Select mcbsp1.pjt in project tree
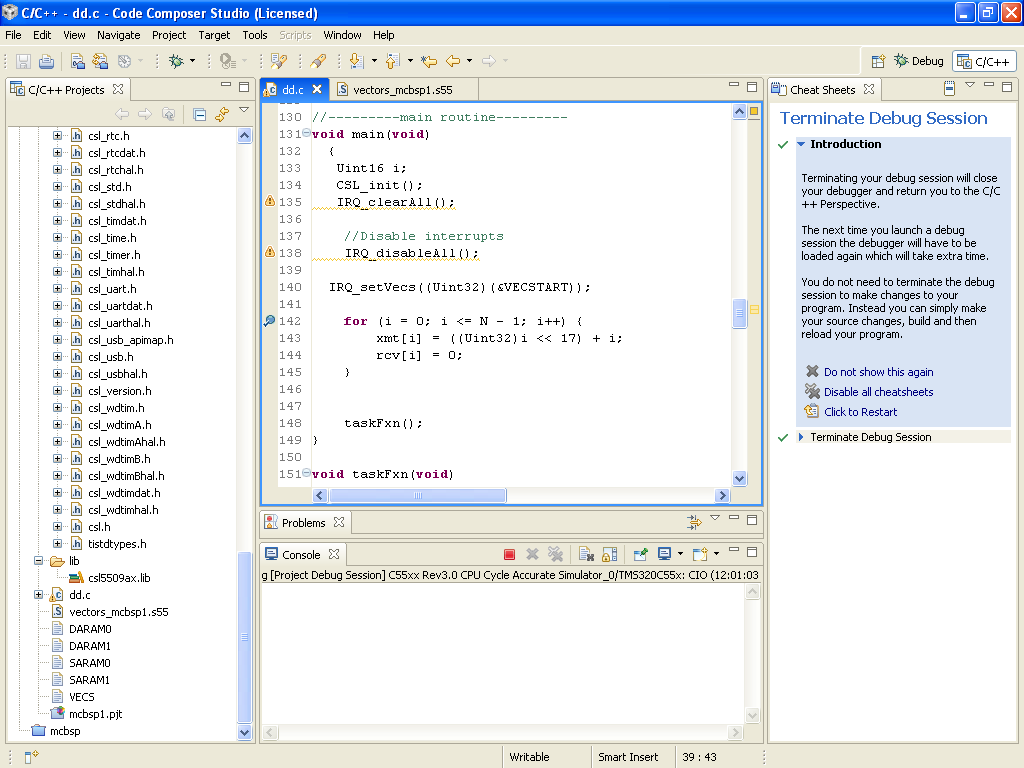 (x=95, y=714)
